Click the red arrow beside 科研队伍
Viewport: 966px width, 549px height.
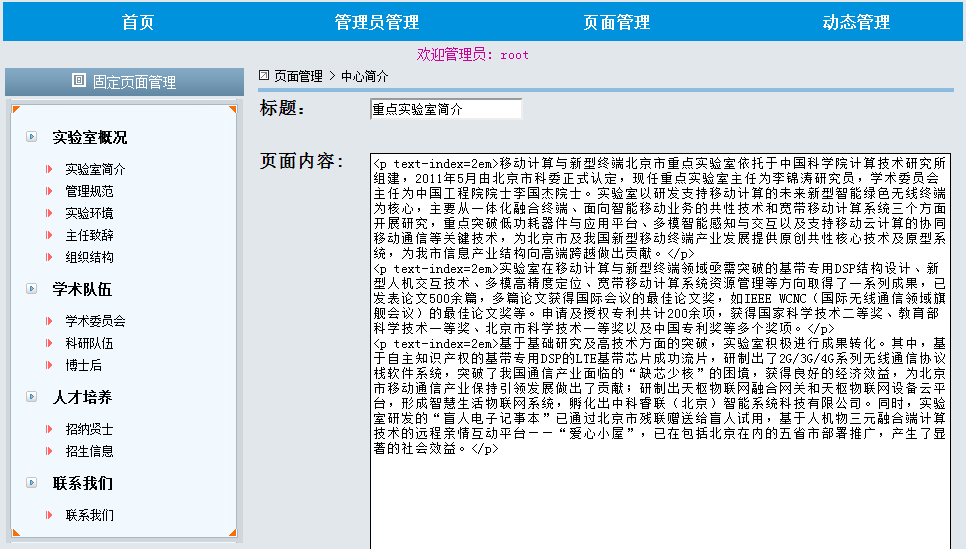(49, 343)
